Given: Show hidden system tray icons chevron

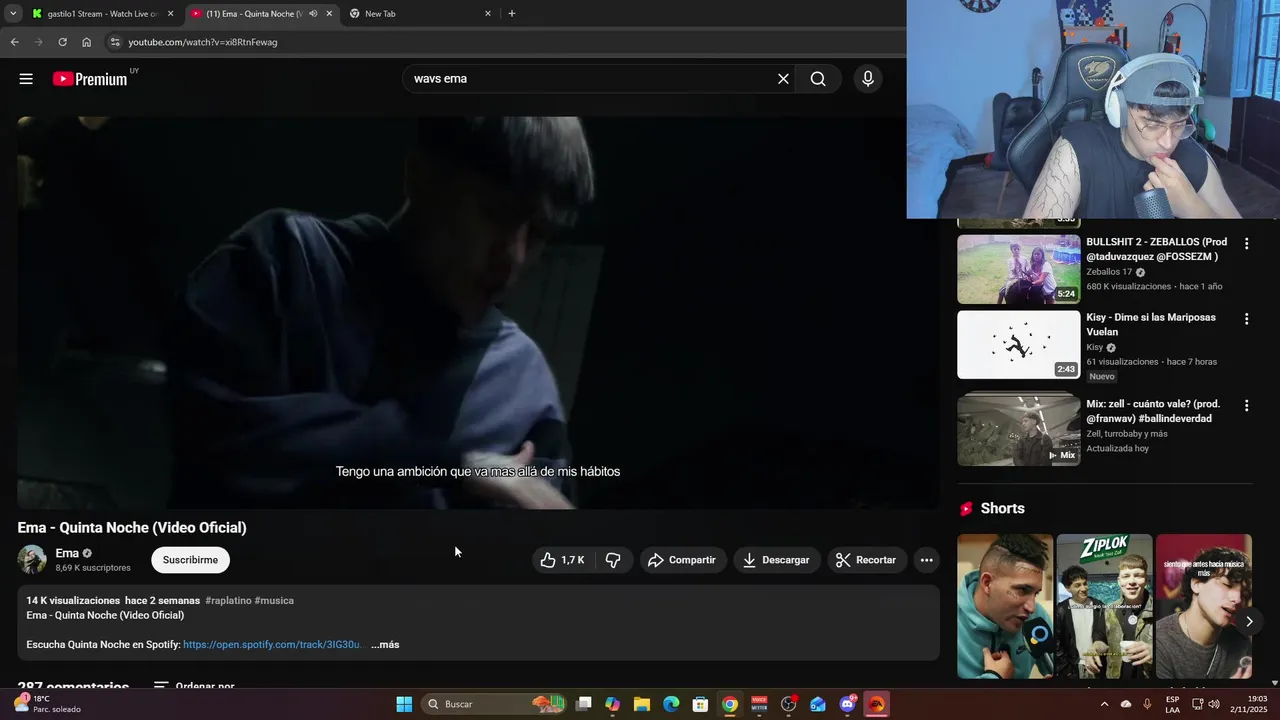Looking at the screenshot, I should (1104, 704).
